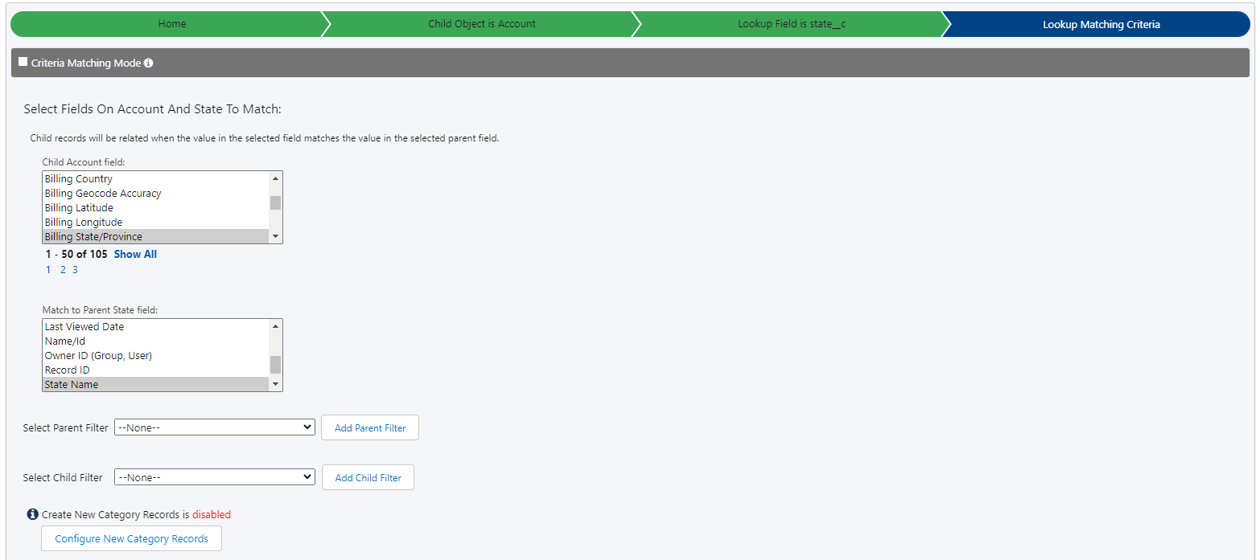Click the Add Child Filter button
1260x560 pixels.
tap(368, 478)
